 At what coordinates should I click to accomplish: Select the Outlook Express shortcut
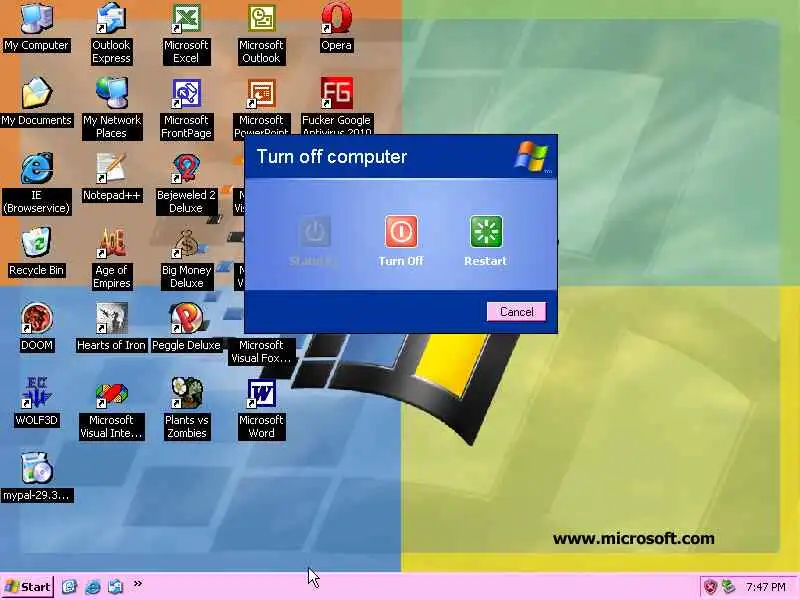[x=111, y=18]
